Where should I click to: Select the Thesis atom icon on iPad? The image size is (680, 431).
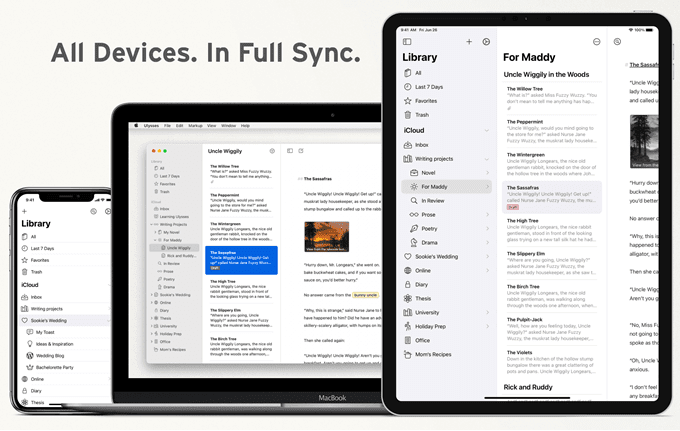408,298
